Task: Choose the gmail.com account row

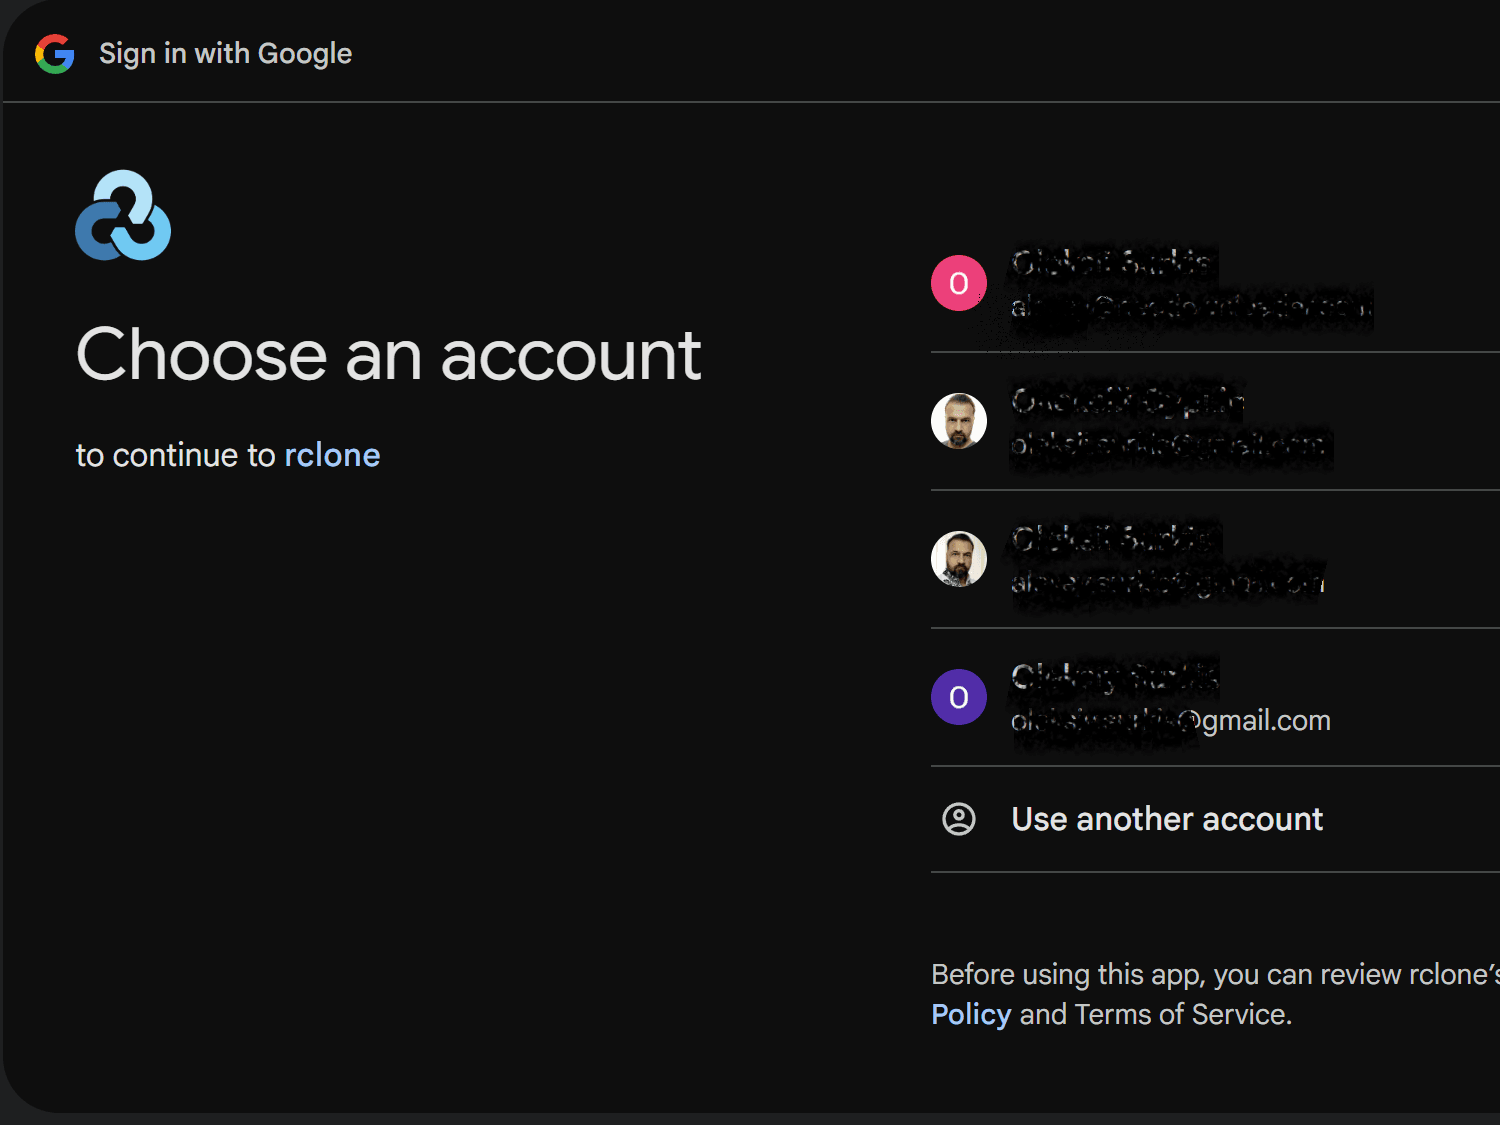Action: [1215, 698]
